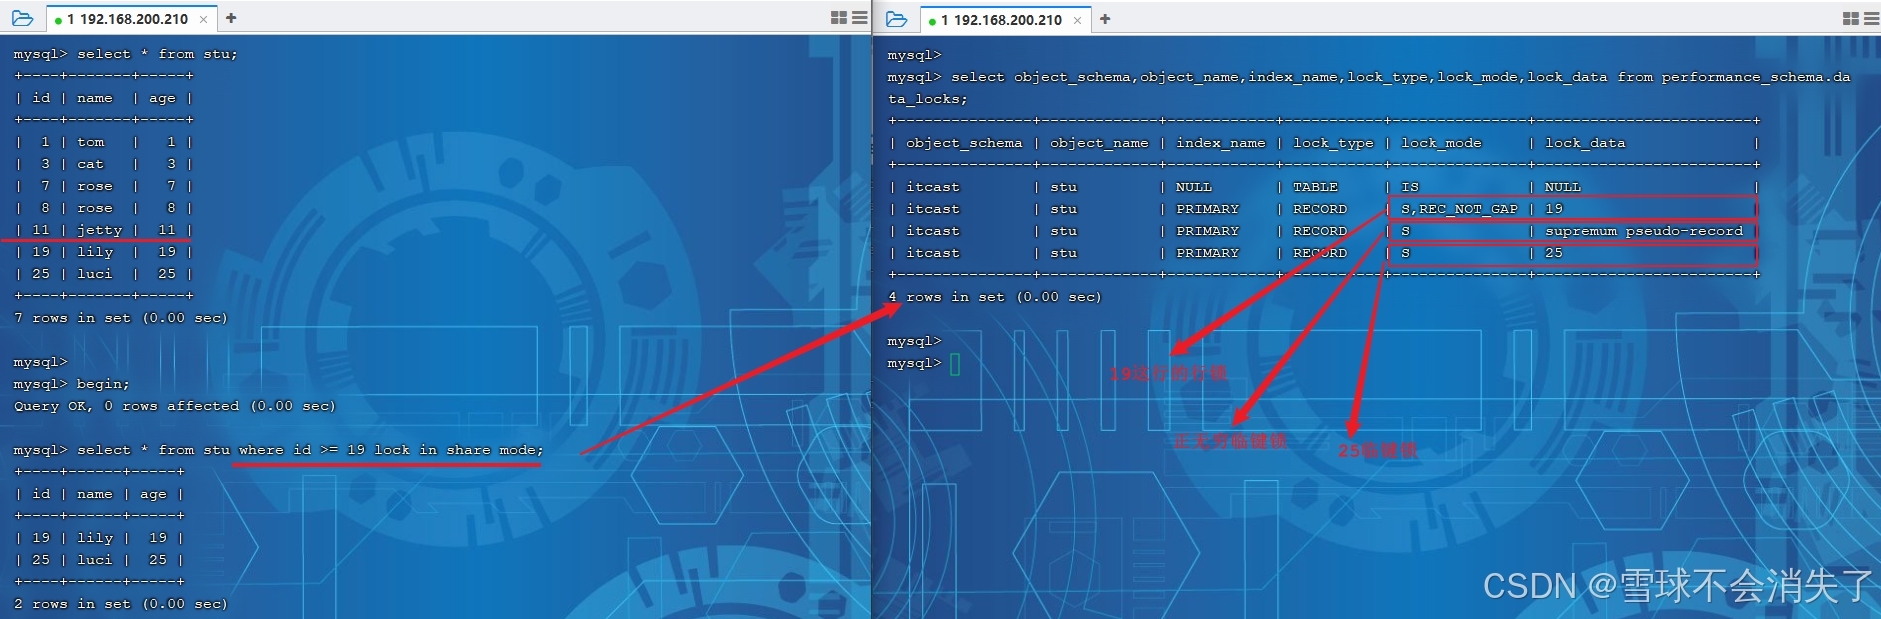This screenshot has width=1881, height=619.
Task: Click the 'tom' row in stu table
Action: point(103,142)
